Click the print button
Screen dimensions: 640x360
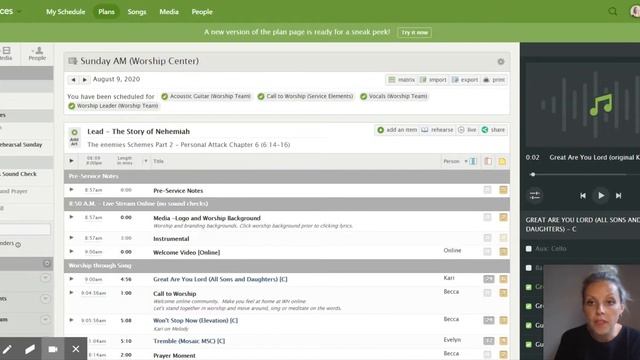click(494, 80)
